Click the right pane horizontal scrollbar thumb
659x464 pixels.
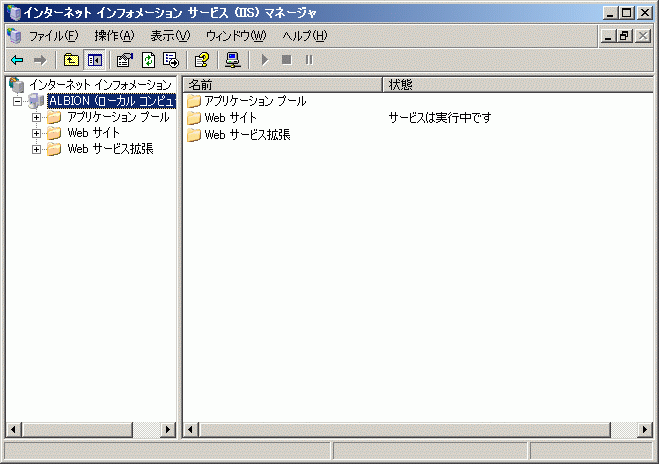point(404,430)
